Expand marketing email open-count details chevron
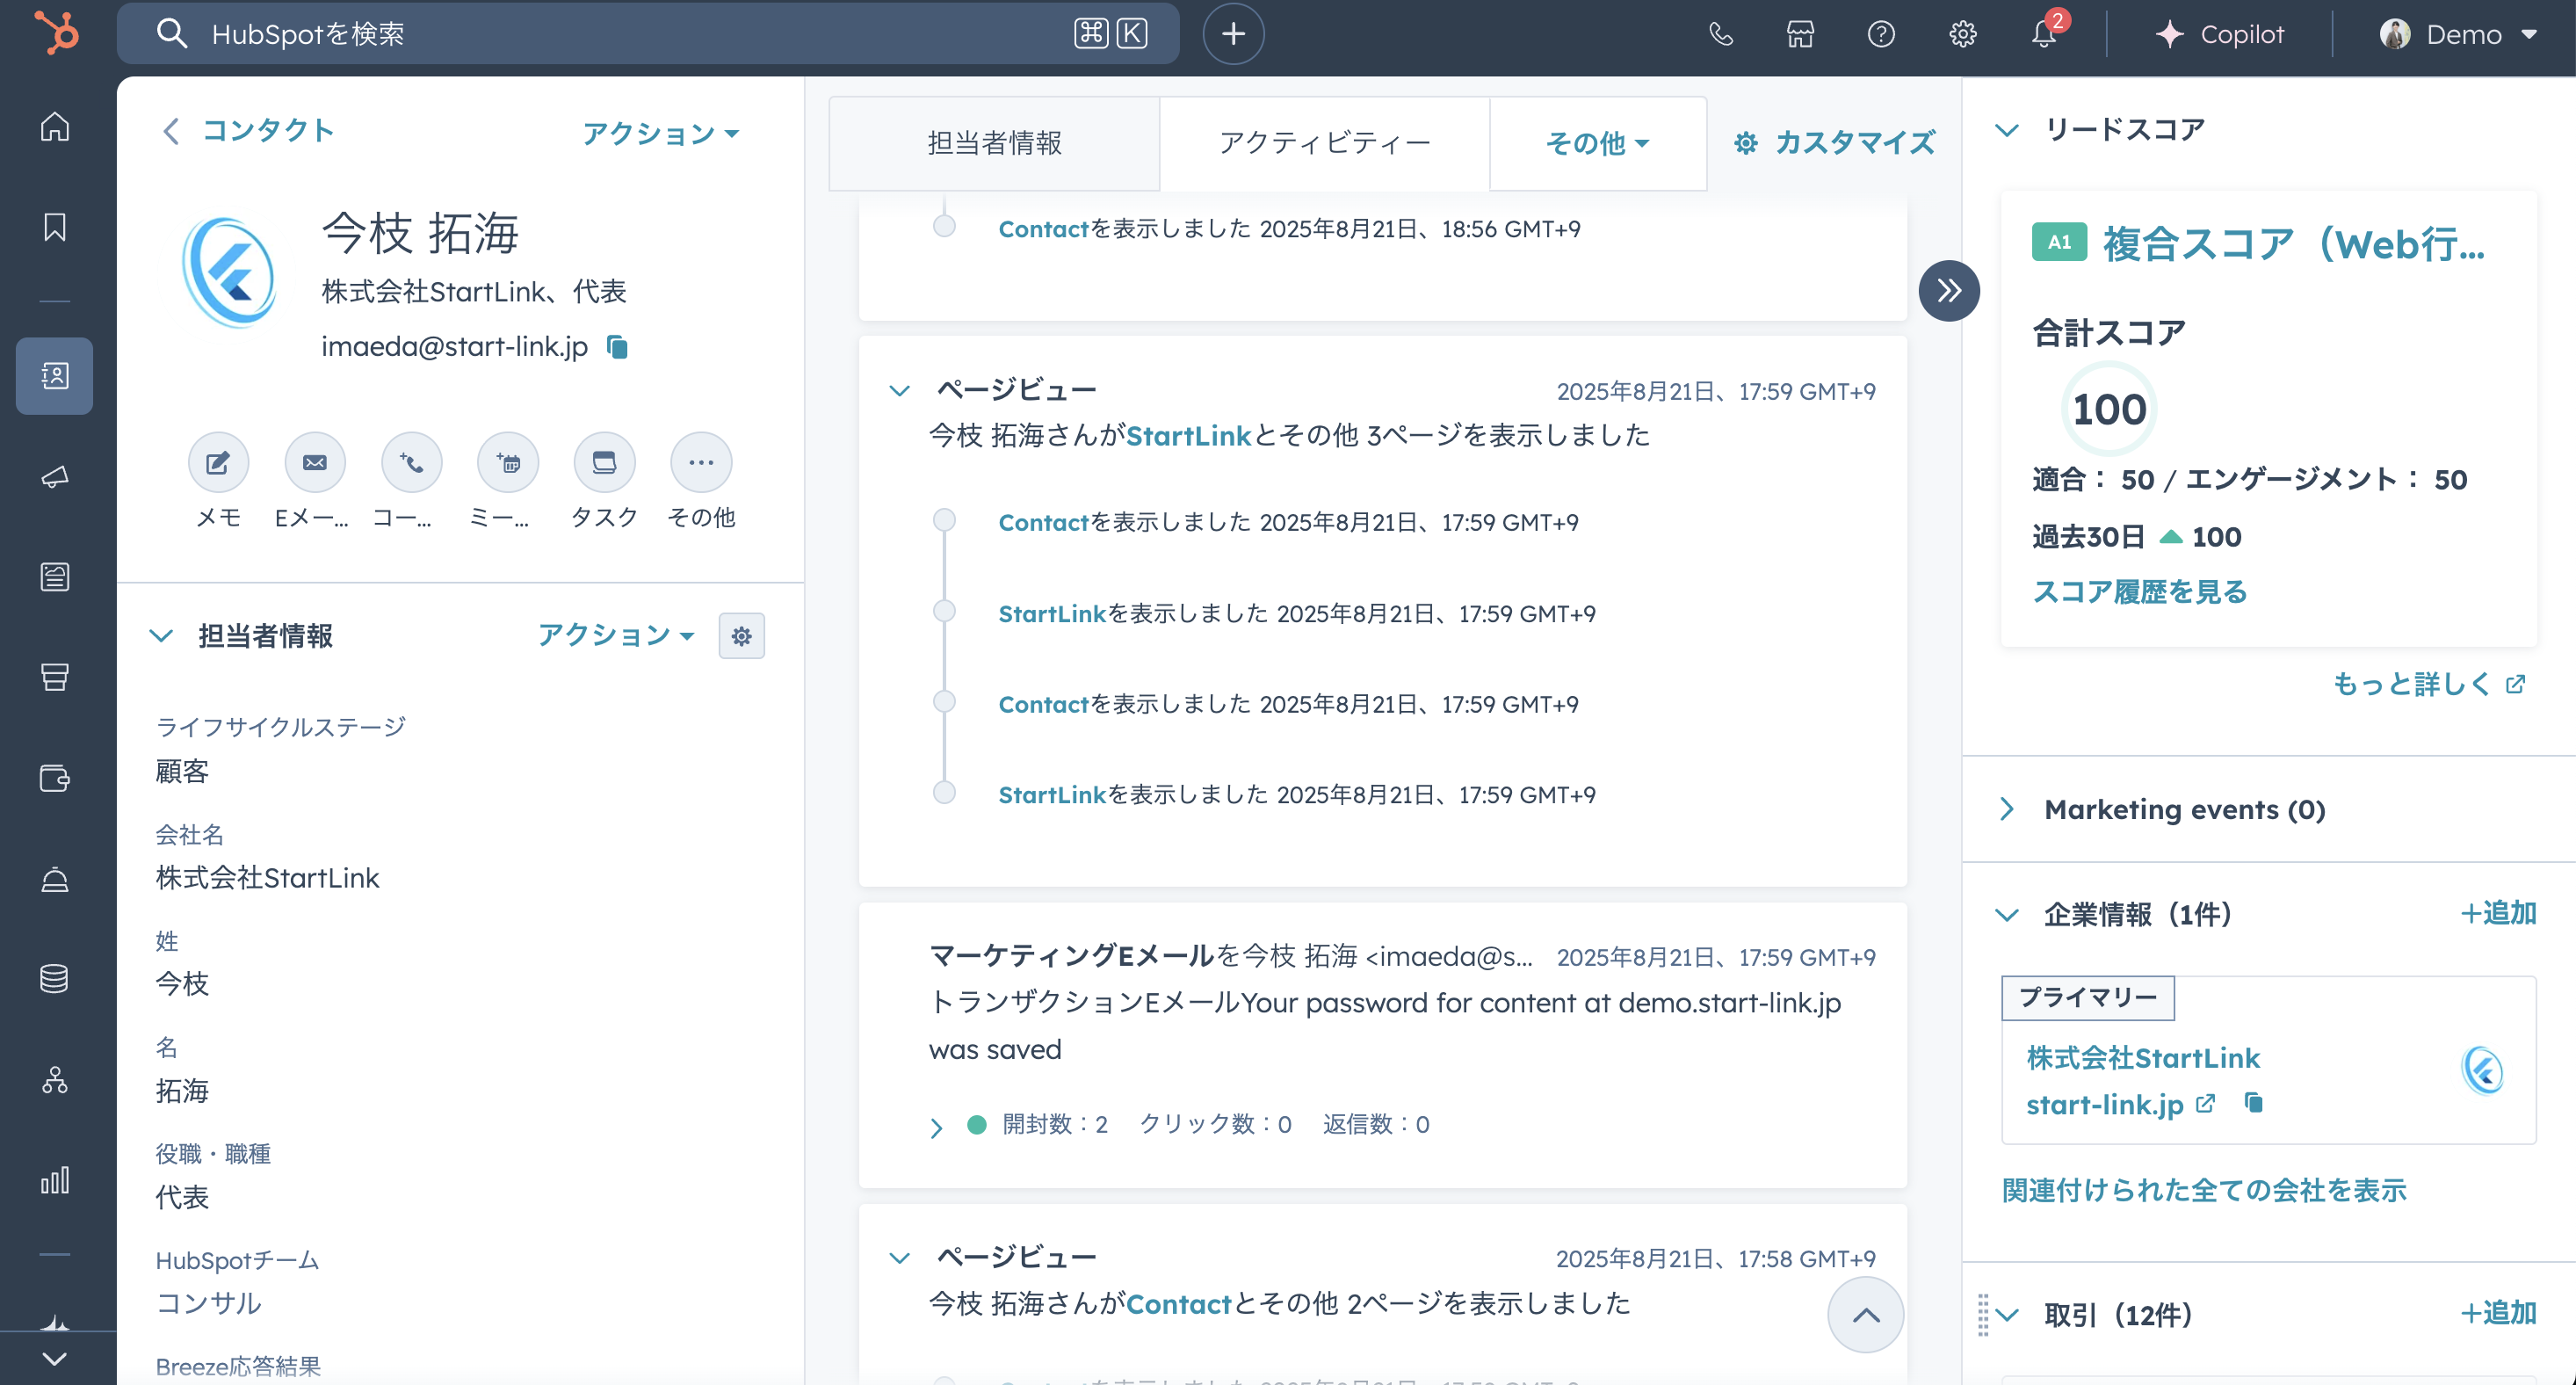Image resolution: width=2576 pixels, height=1385 pixels. click(936, 1127)
